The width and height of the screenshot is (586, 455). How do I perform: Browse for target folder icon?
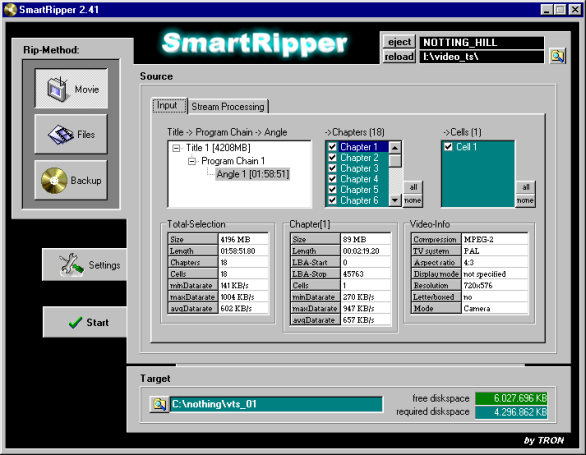[160, 404]
